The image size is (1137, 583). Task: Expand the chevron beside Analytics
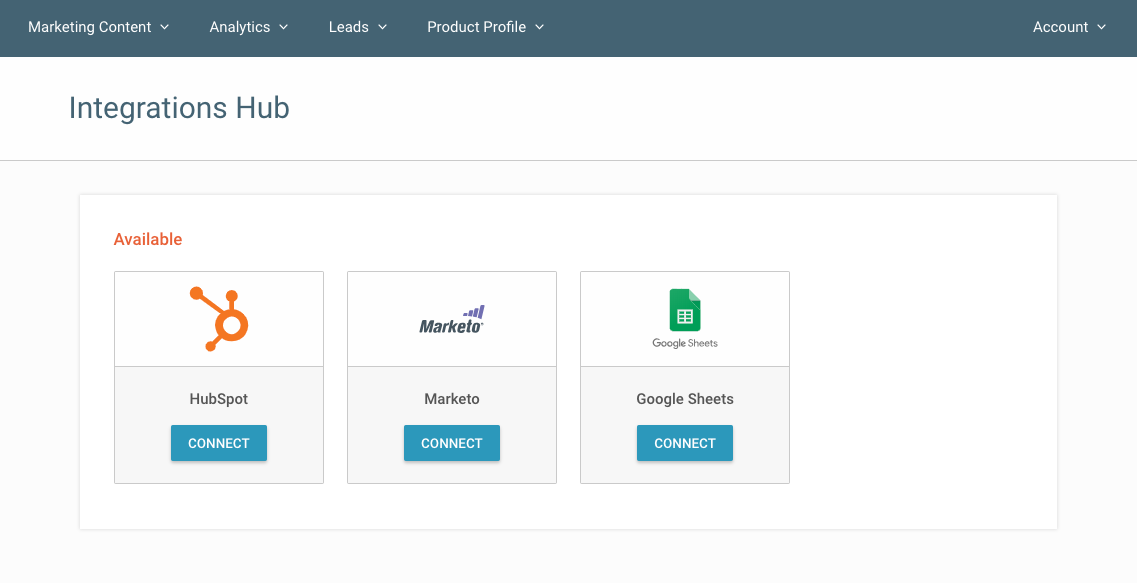(x=284, y=27)
